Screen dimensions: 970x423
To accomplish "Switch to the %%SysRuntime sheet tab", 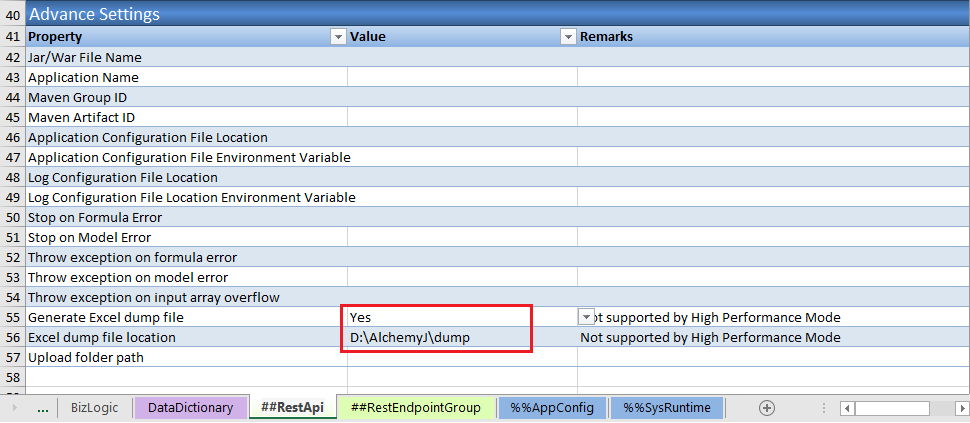I will click(x=667, y=408).
